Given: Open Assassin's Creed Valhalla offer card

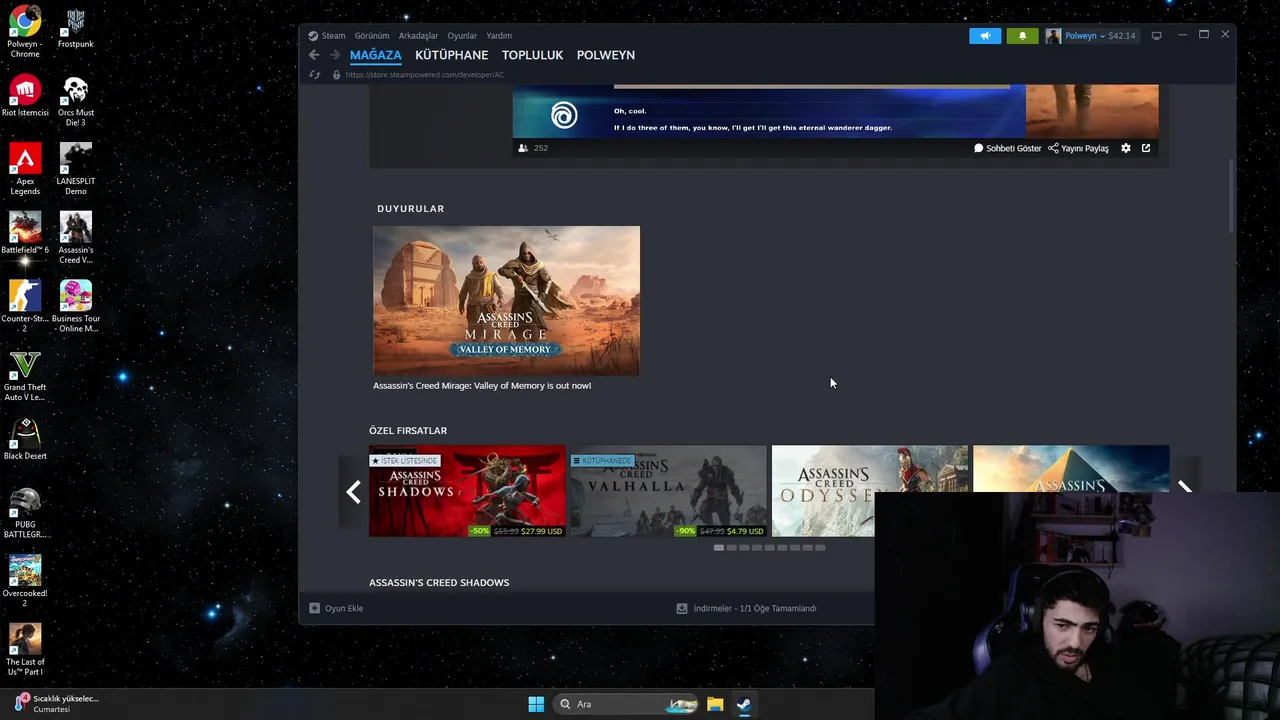Looking at the screenshot, I should [668, 491].
